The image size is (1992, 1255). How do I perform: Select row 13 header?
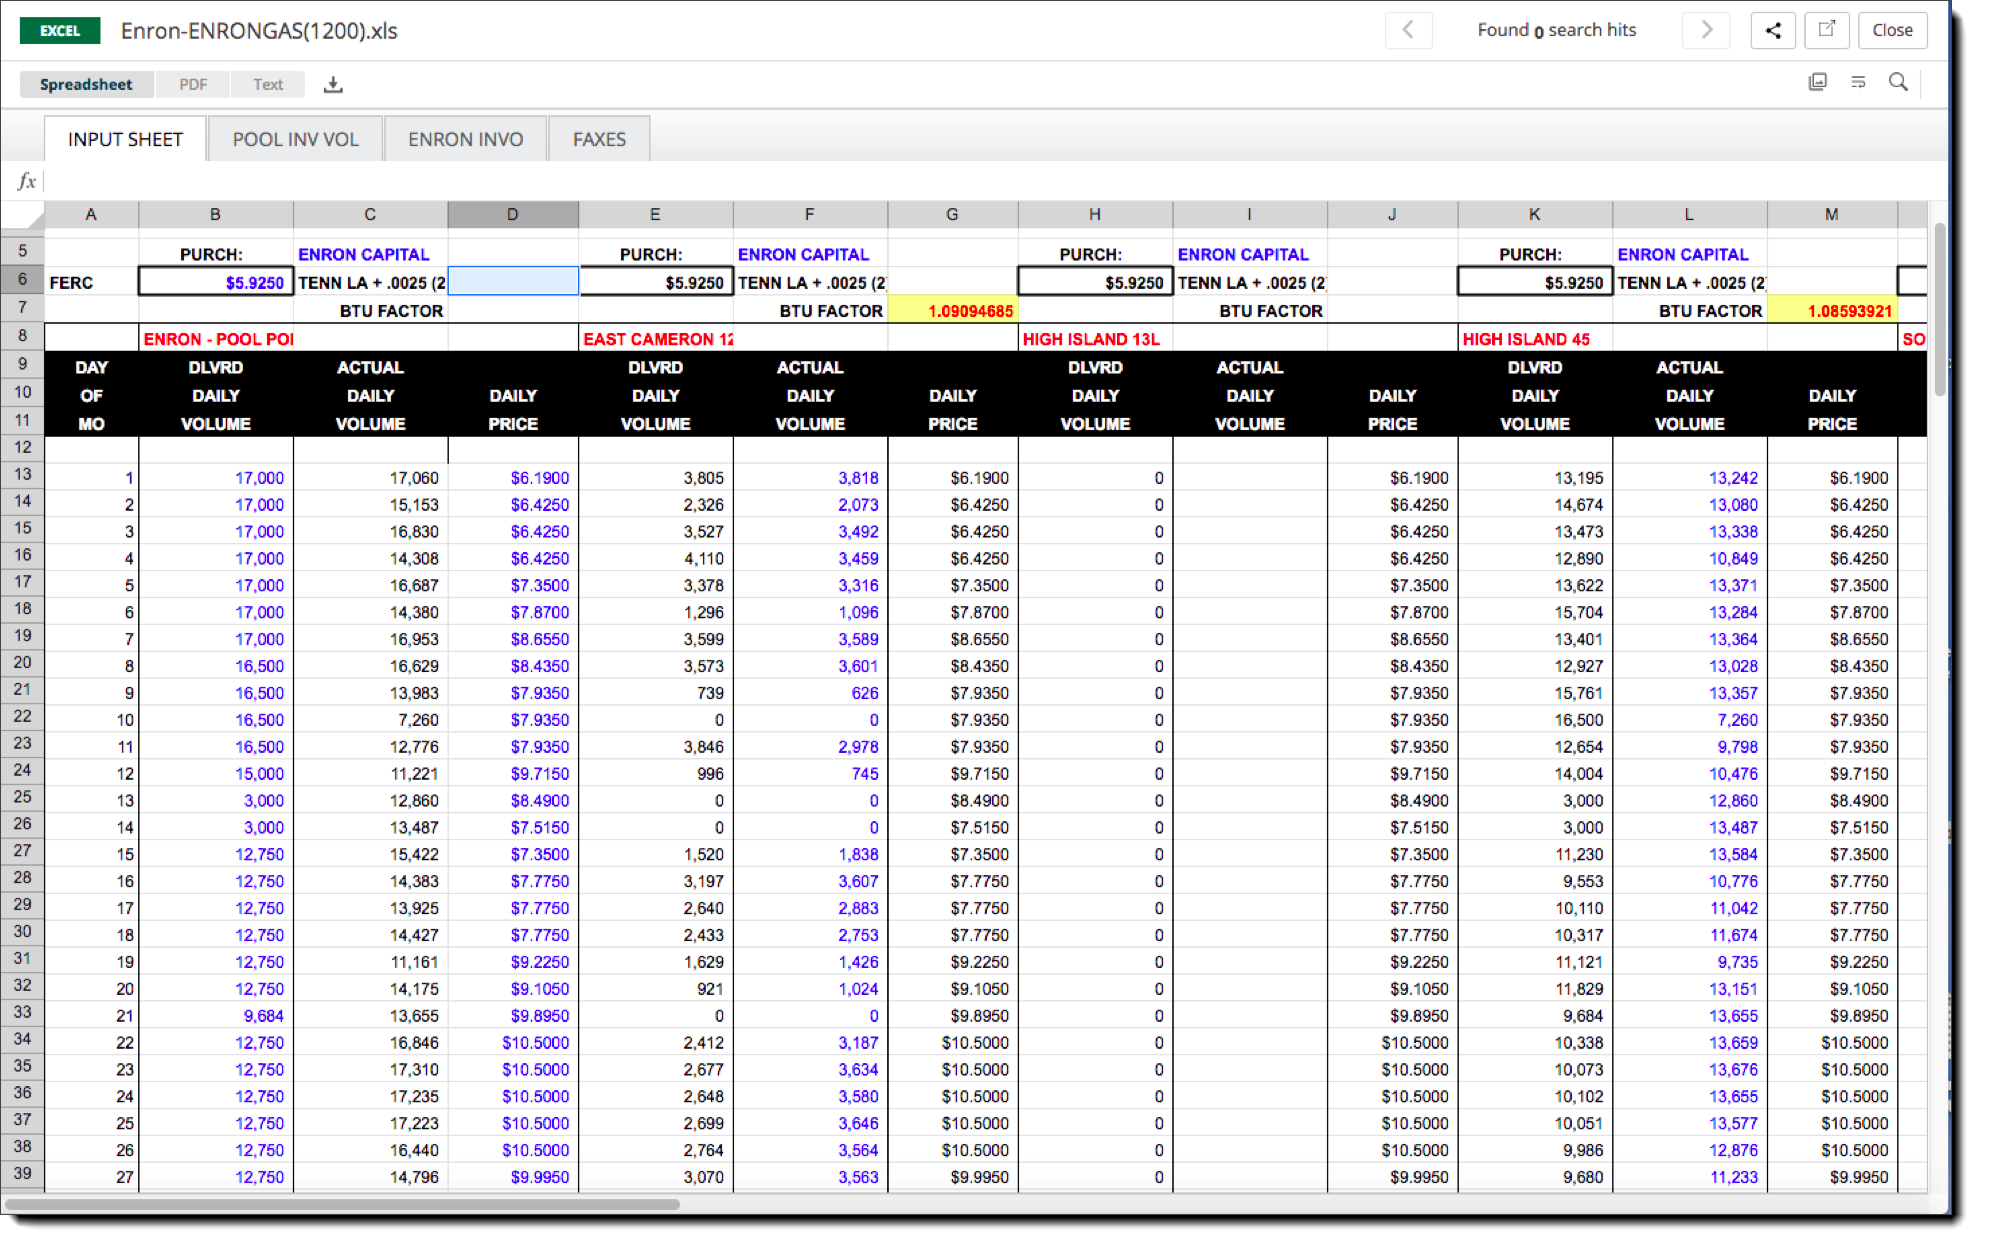point(22,475)
